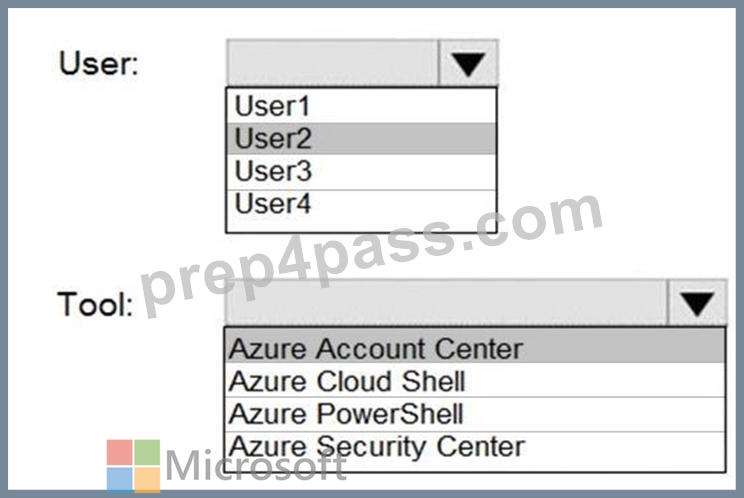
Task: Click the "User:" field label
Action: coord(99,64)
